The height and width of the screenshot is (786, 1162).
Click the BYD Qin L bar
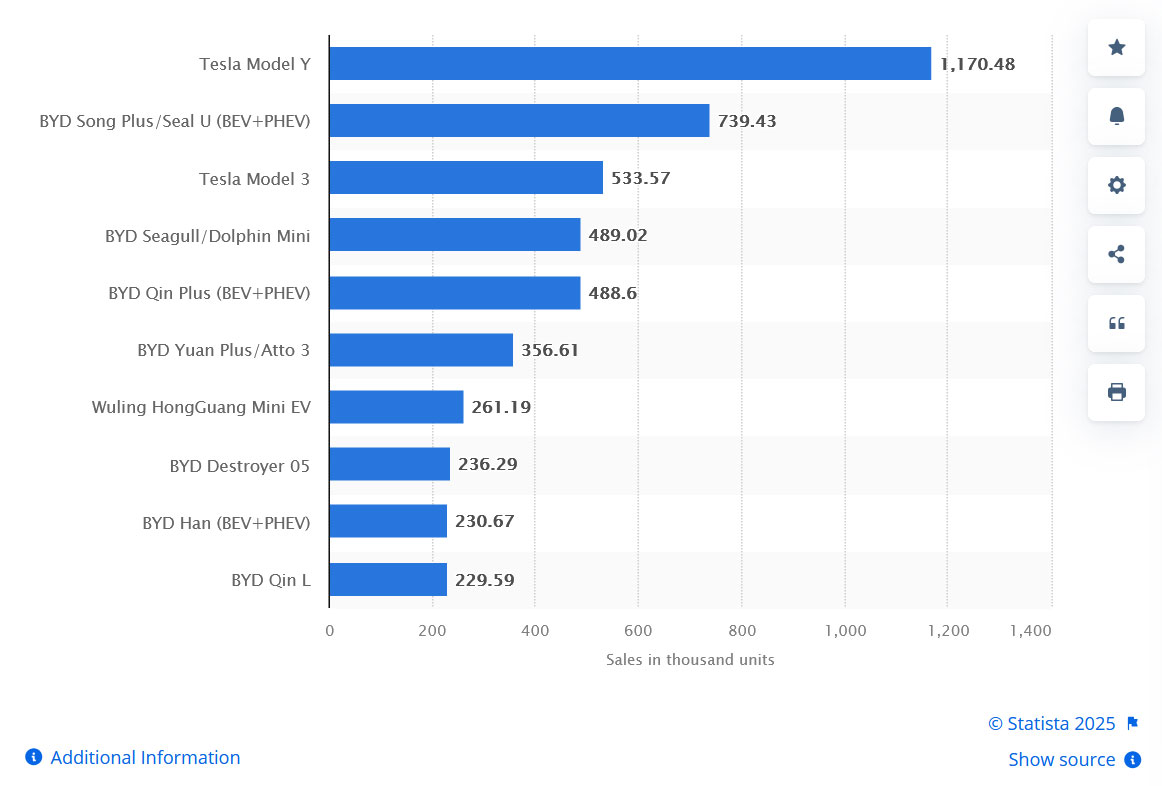pos(388,579)
